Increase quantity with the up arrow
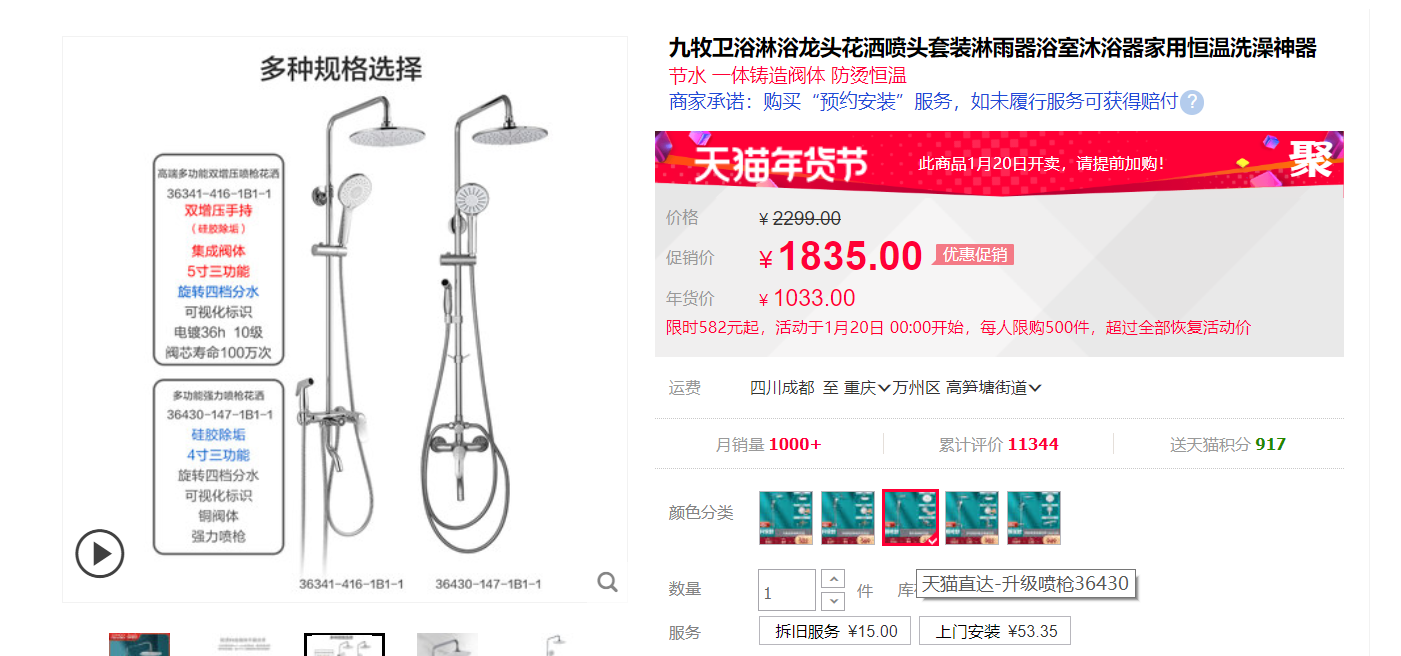The width and height of the screenshot is (1401, 656). [x=833, y=579]
